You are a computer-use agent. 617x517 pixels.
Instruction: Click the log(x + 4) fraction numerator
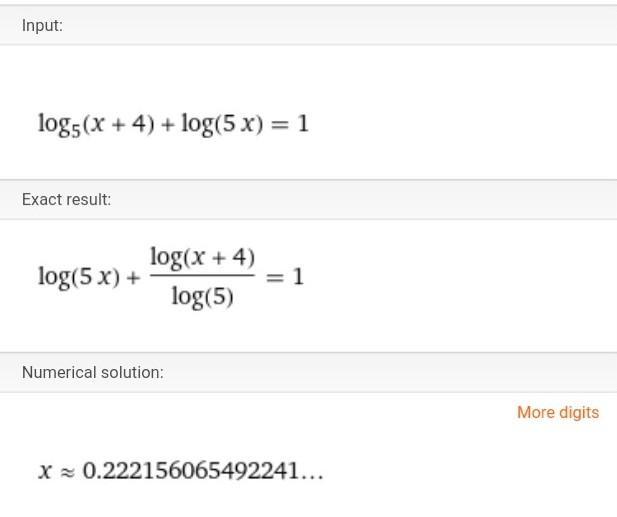[x=203, y=258]
